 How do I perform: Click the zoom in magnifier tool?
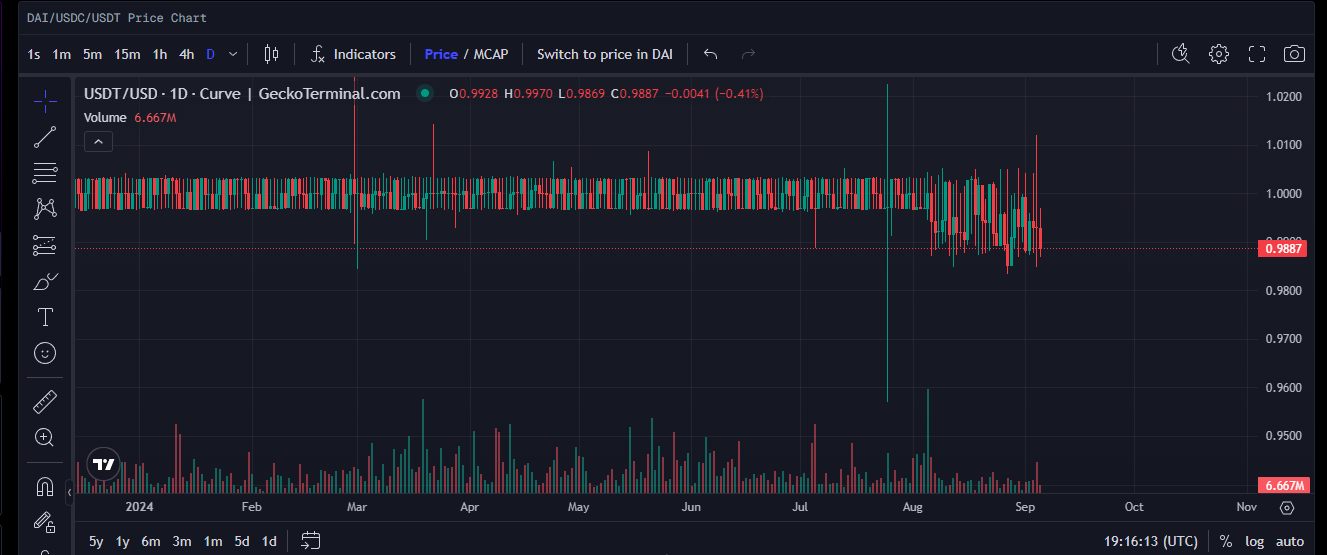point(45,437)
